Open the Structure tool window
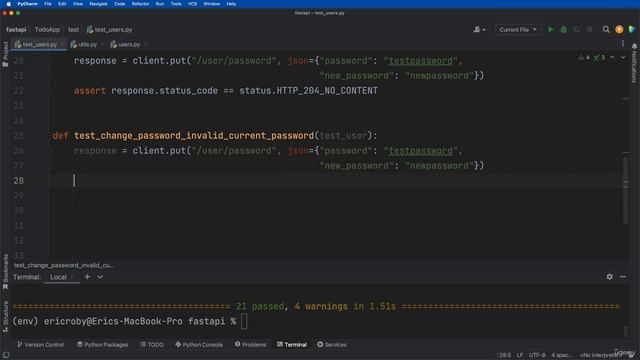The image size is (640, 360). (x=5, y=317)
